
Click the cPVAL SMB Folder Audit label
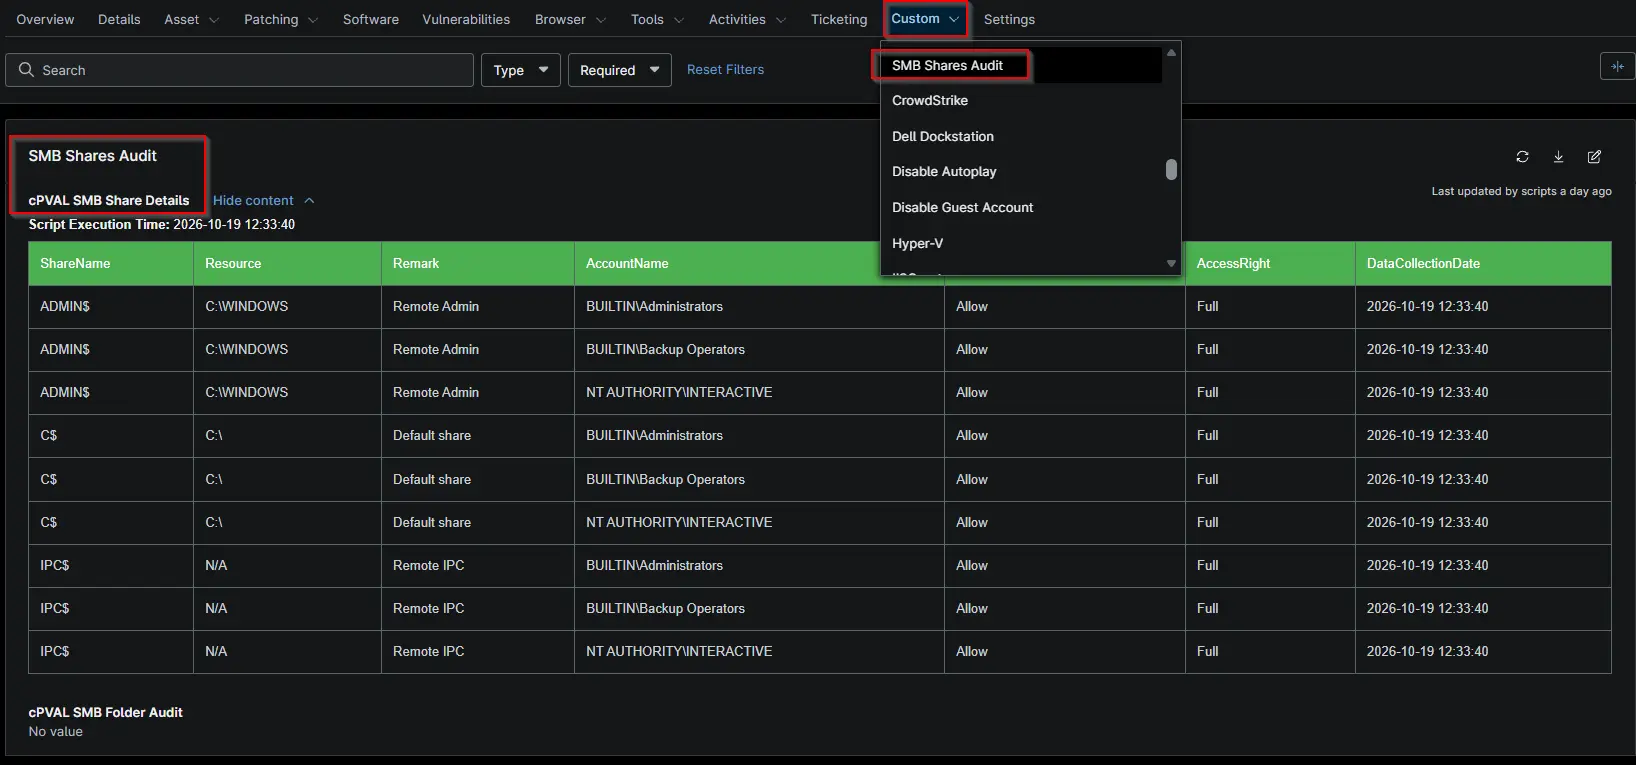106,713
